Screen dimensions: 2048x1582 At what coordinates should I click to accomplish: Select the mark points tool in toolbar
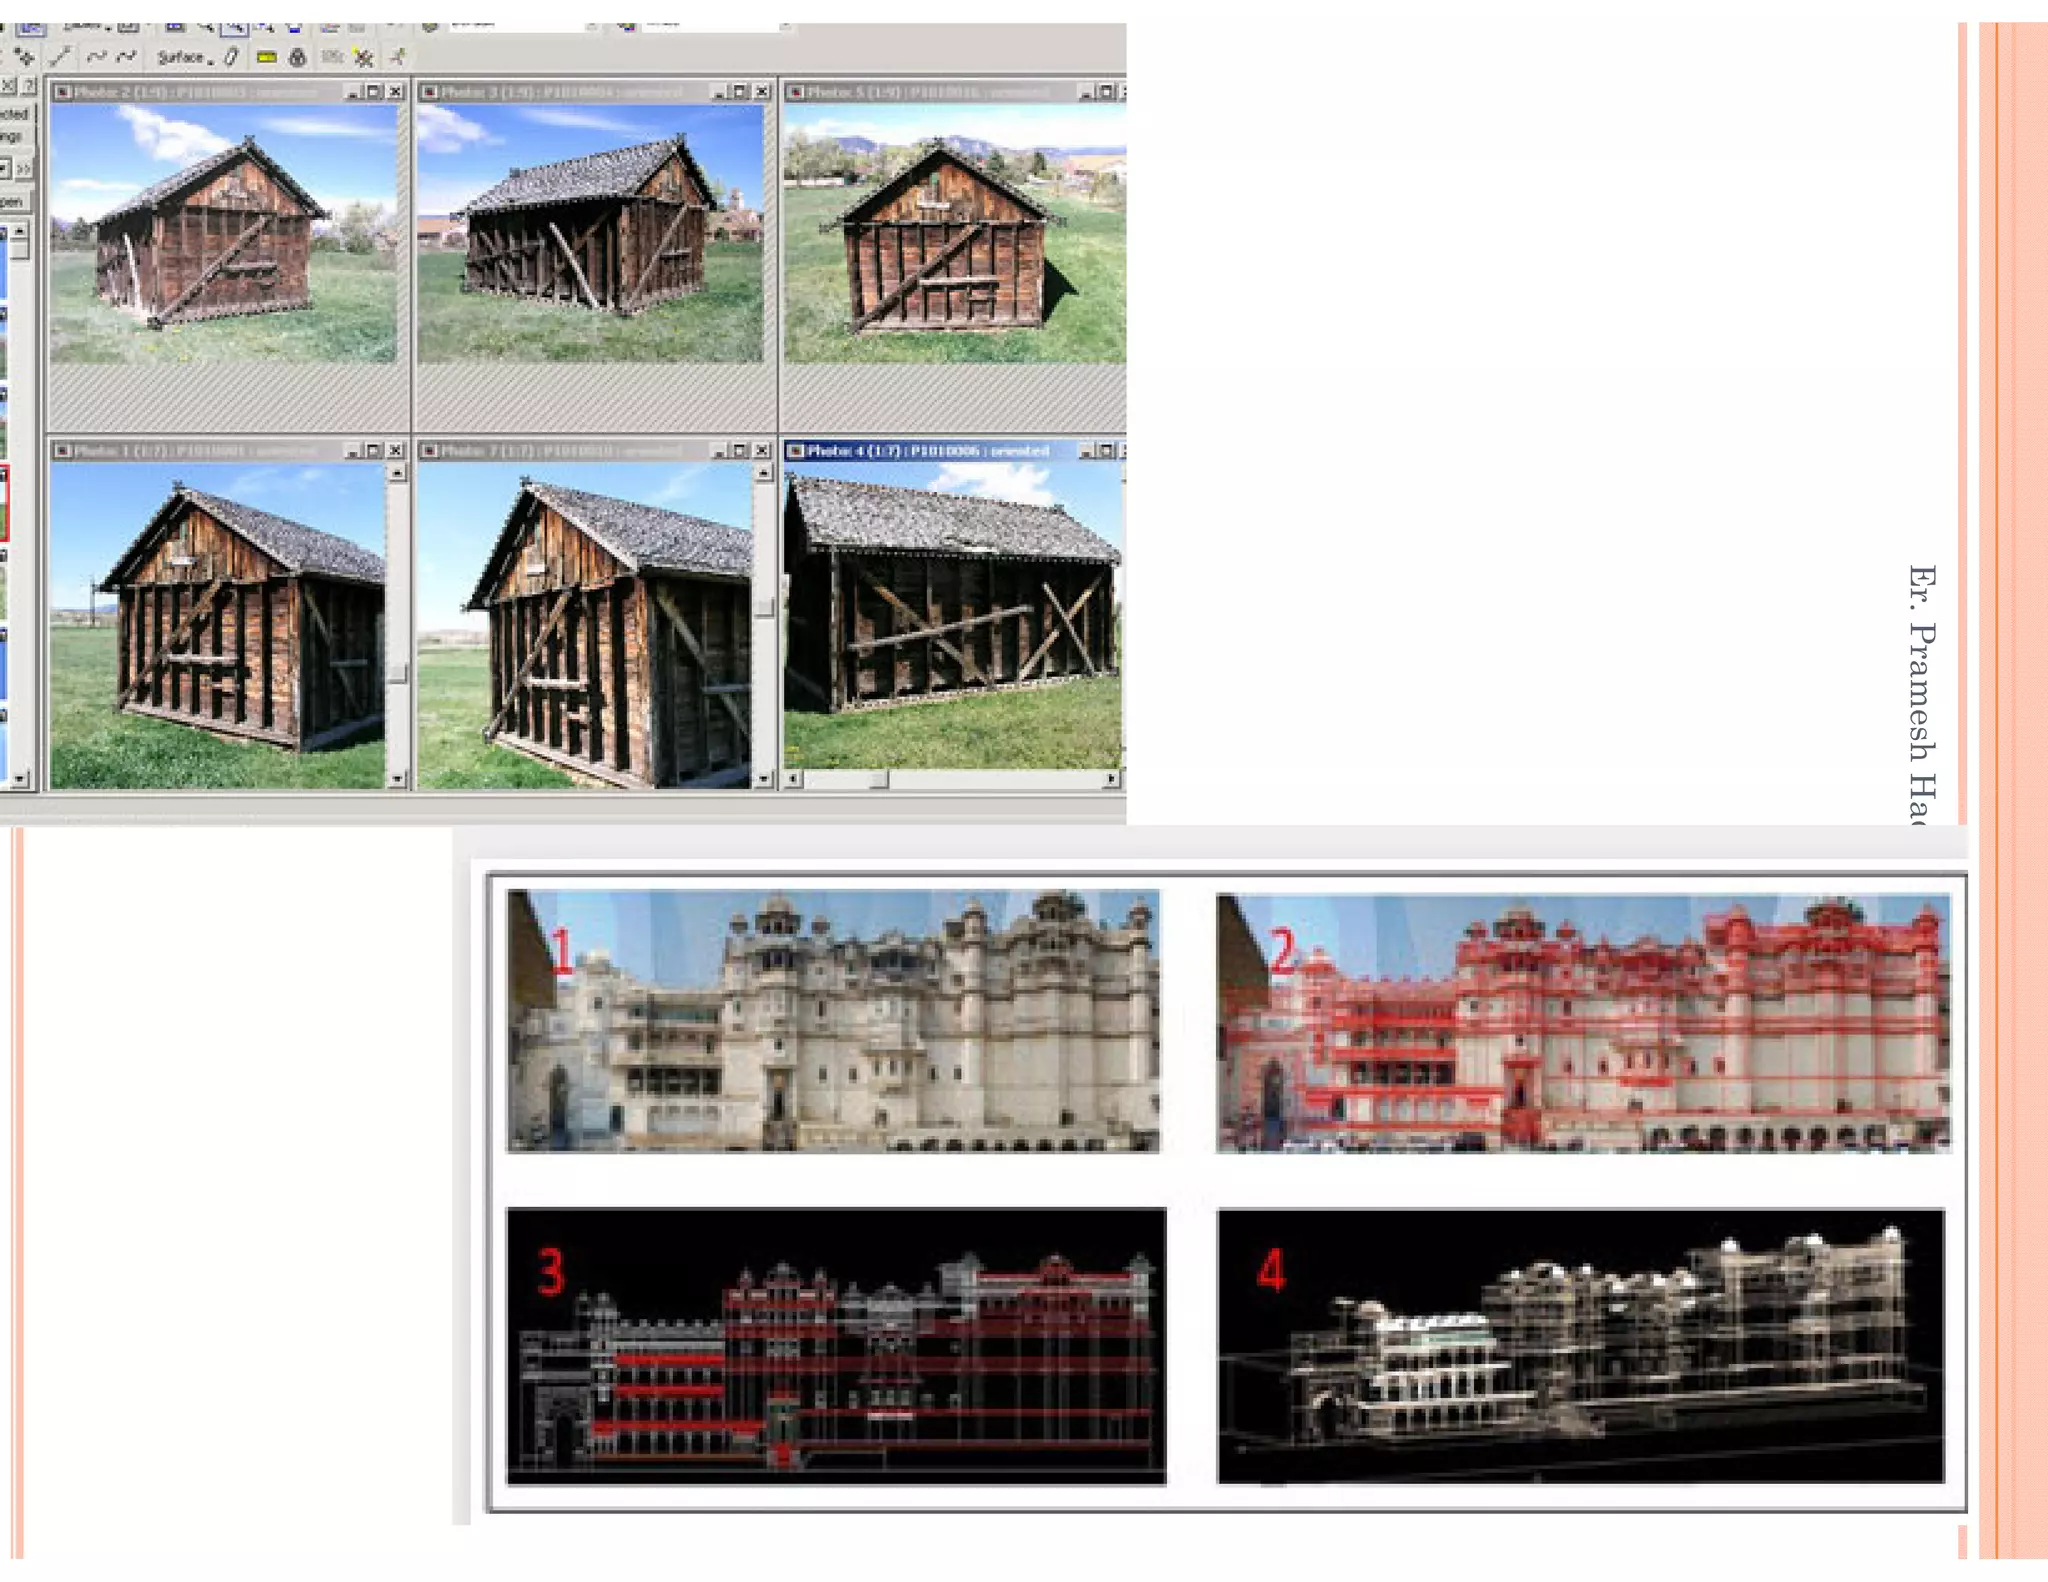25,57
